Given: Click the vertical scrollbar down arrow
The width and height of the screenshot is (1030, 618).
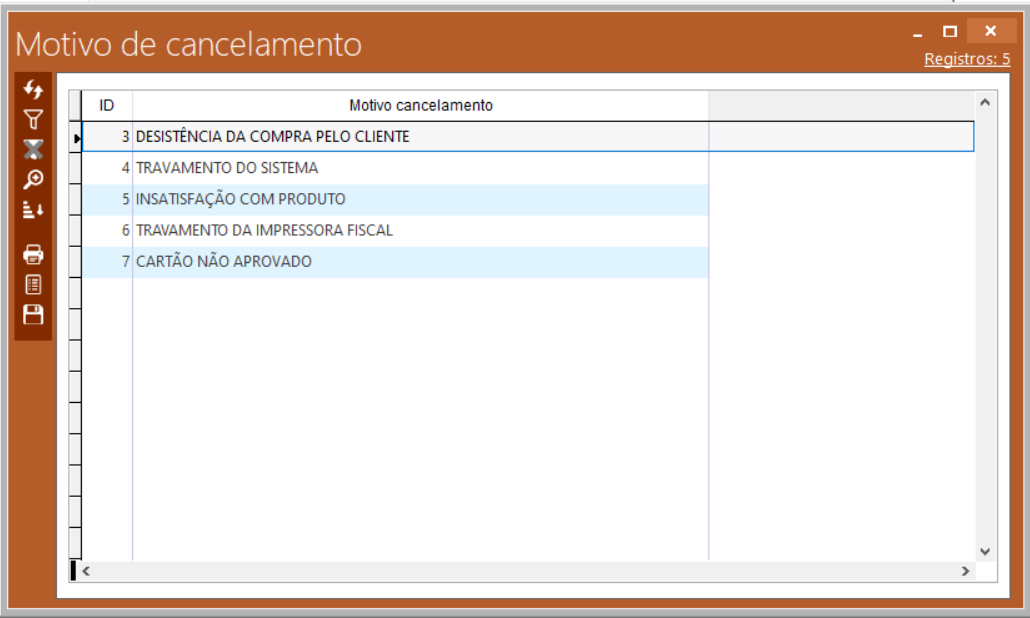Looking at the screenshot, I should (985, 552).
